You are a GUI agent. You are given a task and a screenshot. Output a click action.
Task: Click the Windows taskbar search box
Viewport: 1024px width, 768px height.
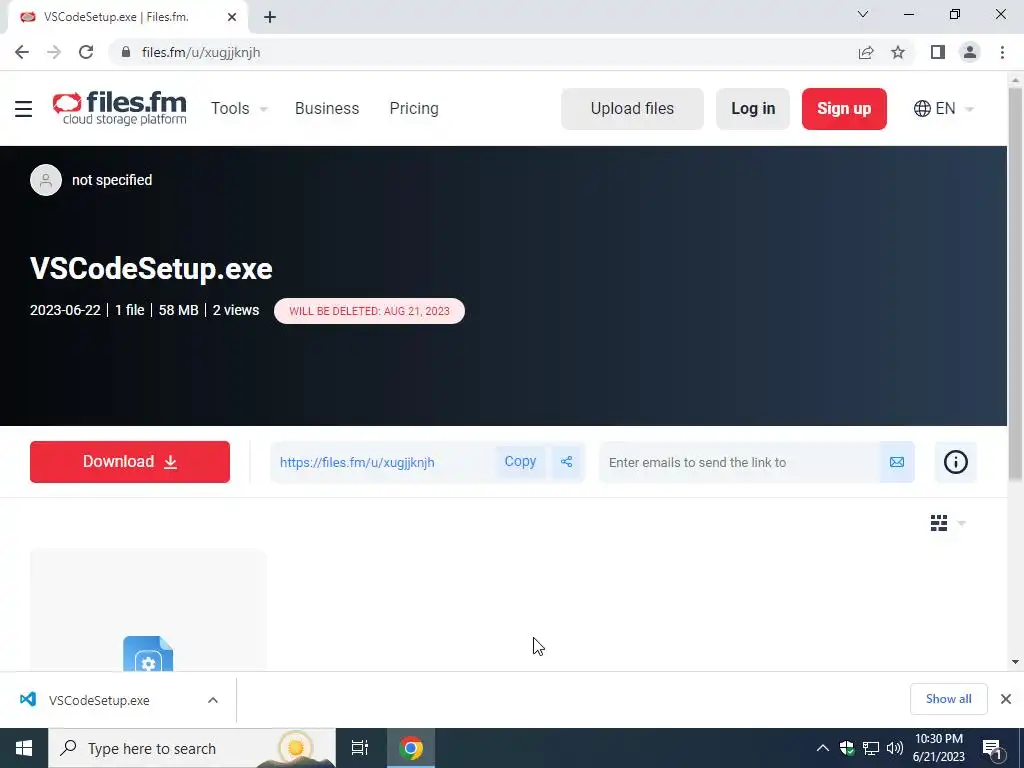192,748
